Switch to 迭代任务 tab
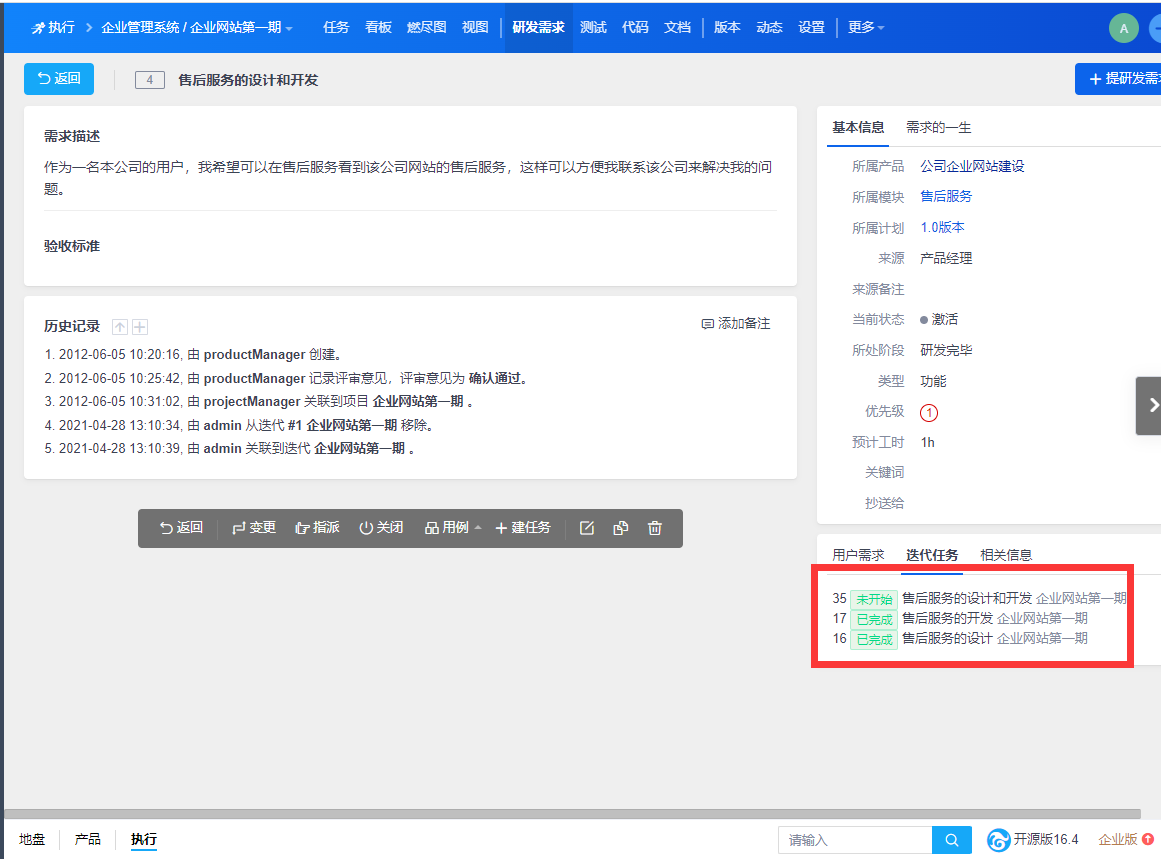 (931, 555)
